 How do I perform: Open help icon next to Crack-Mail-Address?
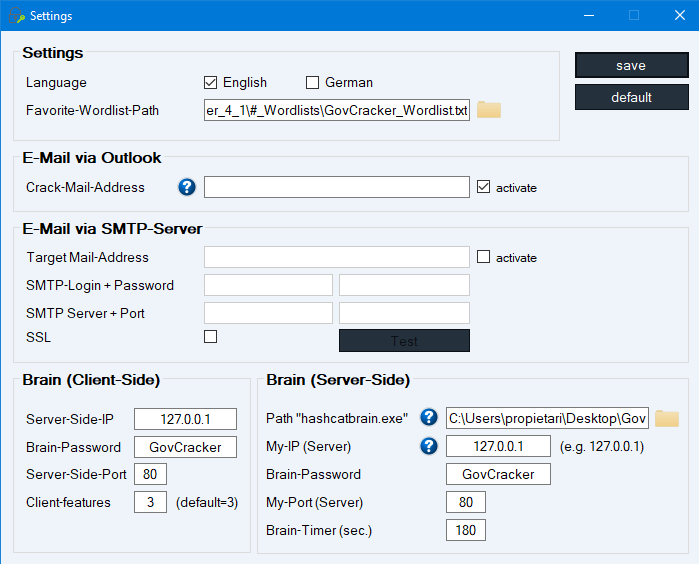[x=187, y=187]
